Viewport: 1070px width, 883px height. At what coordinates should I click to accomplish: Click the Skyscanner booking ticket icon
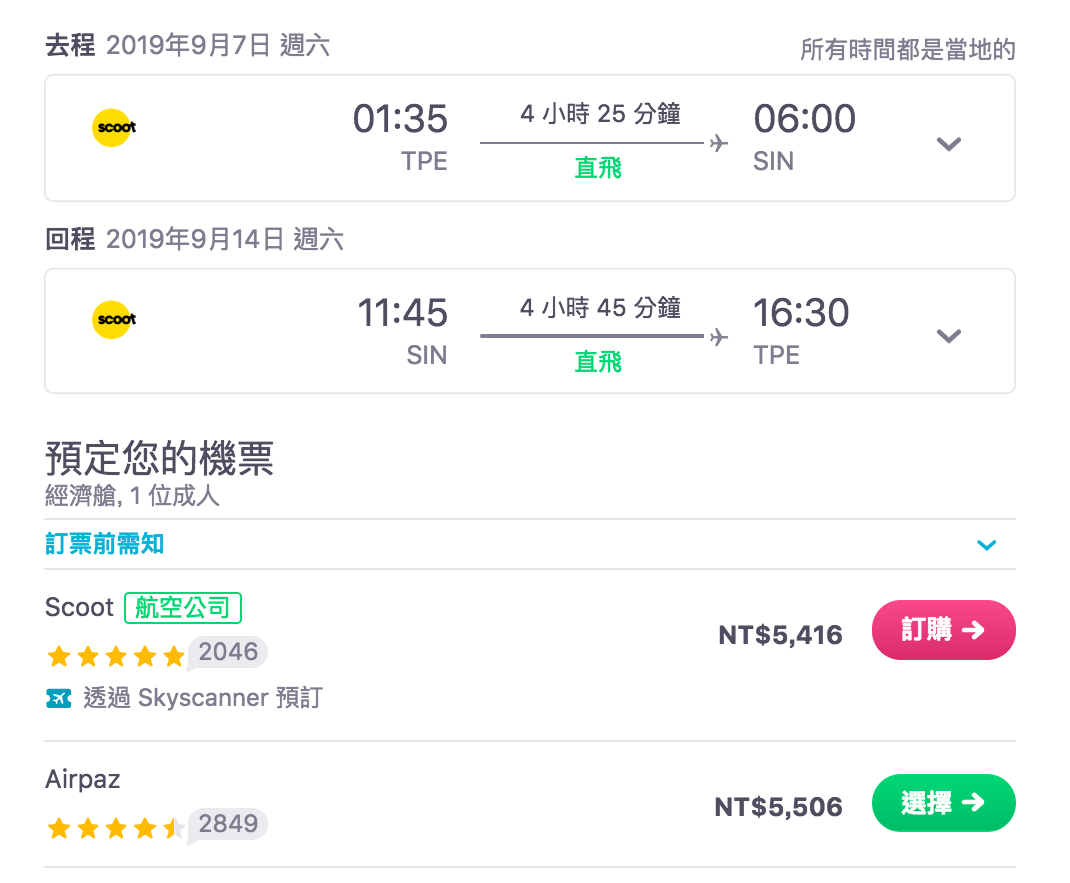click(x=59, y=698)
